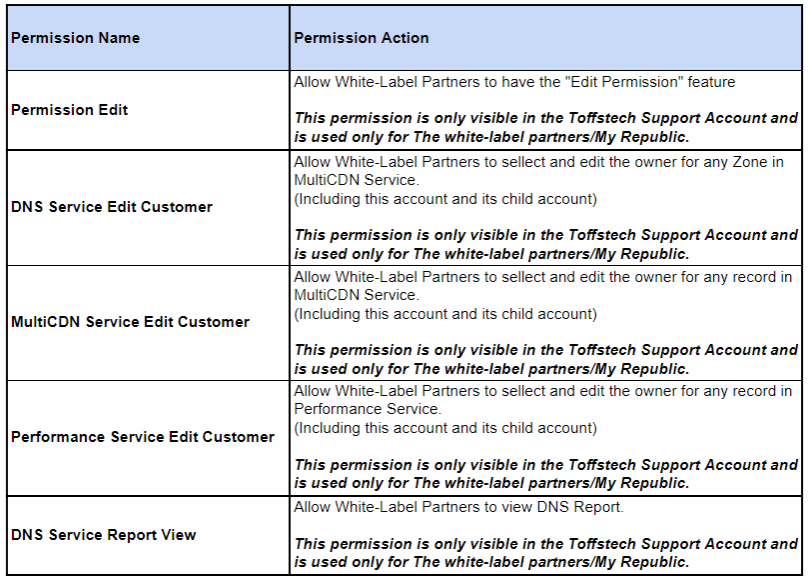The image size is (809, 581).
Task: Click the text about editing owner for any Zone
Action: click(x=539, y=171)
